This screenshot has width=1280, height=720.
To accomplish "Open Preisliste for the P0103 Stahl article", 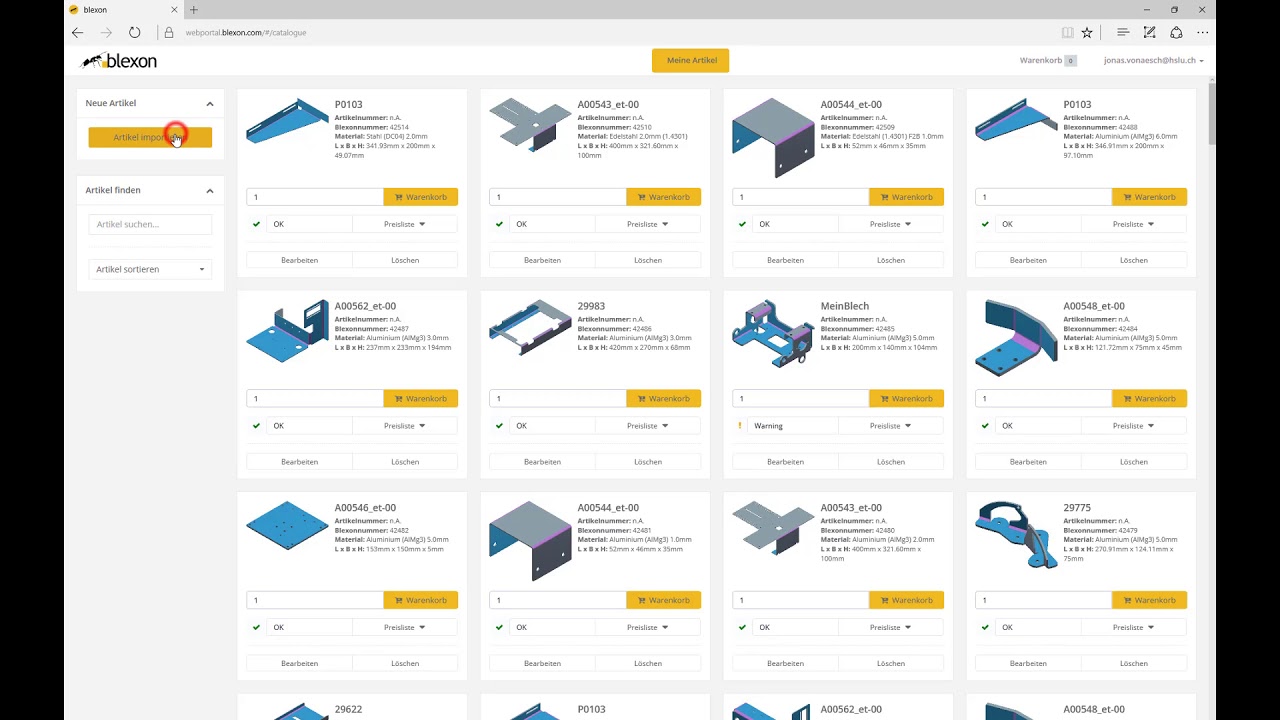I will pos(405,224).
